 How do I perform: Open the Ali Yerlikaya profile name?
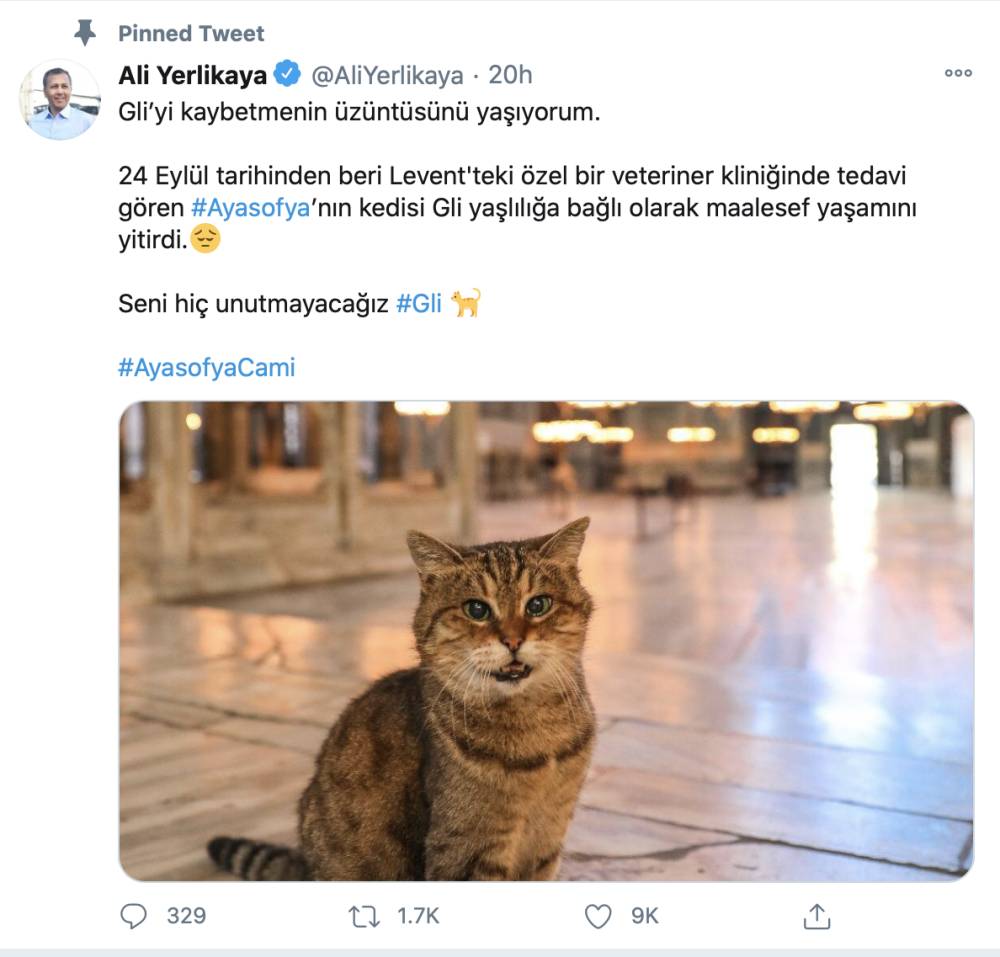[193, 75]
